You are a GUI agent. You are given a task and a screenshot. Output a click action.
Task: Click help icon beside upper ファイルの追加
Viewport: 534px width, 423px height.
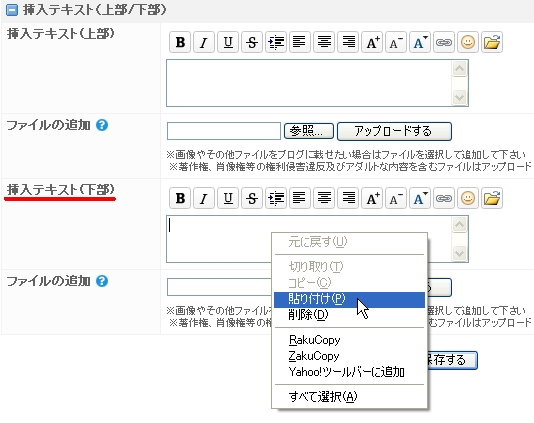[x=102, y=125]
